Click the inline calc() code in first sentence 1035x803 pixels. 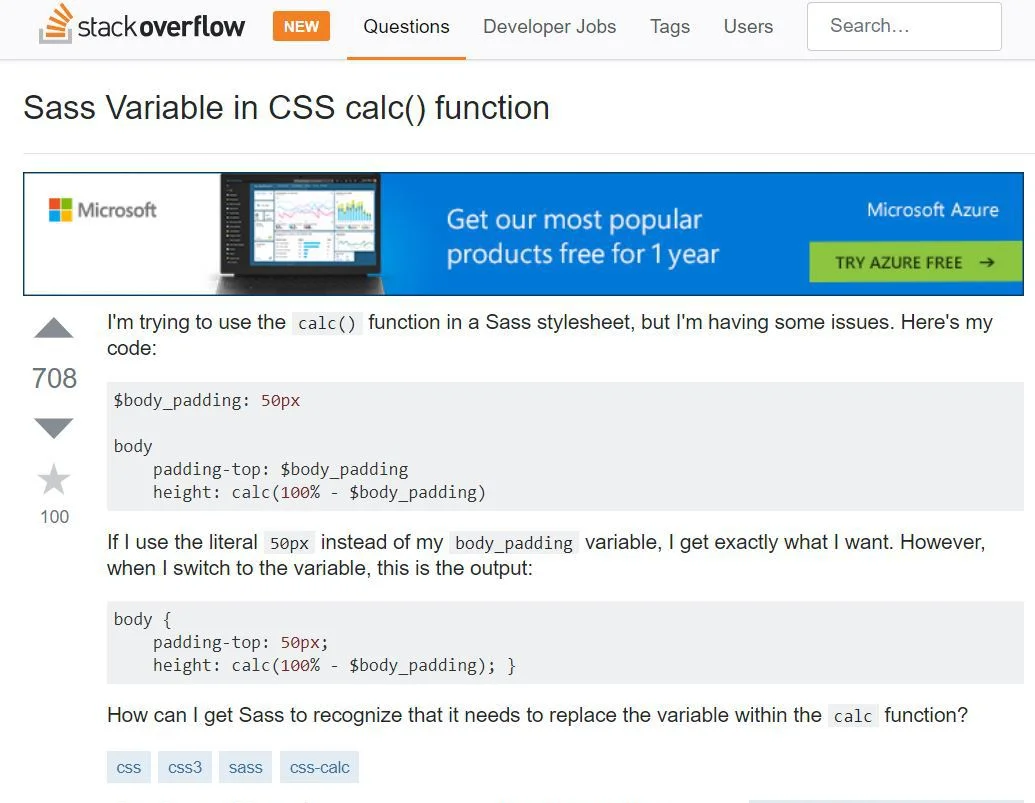click(x=327, y=323)
